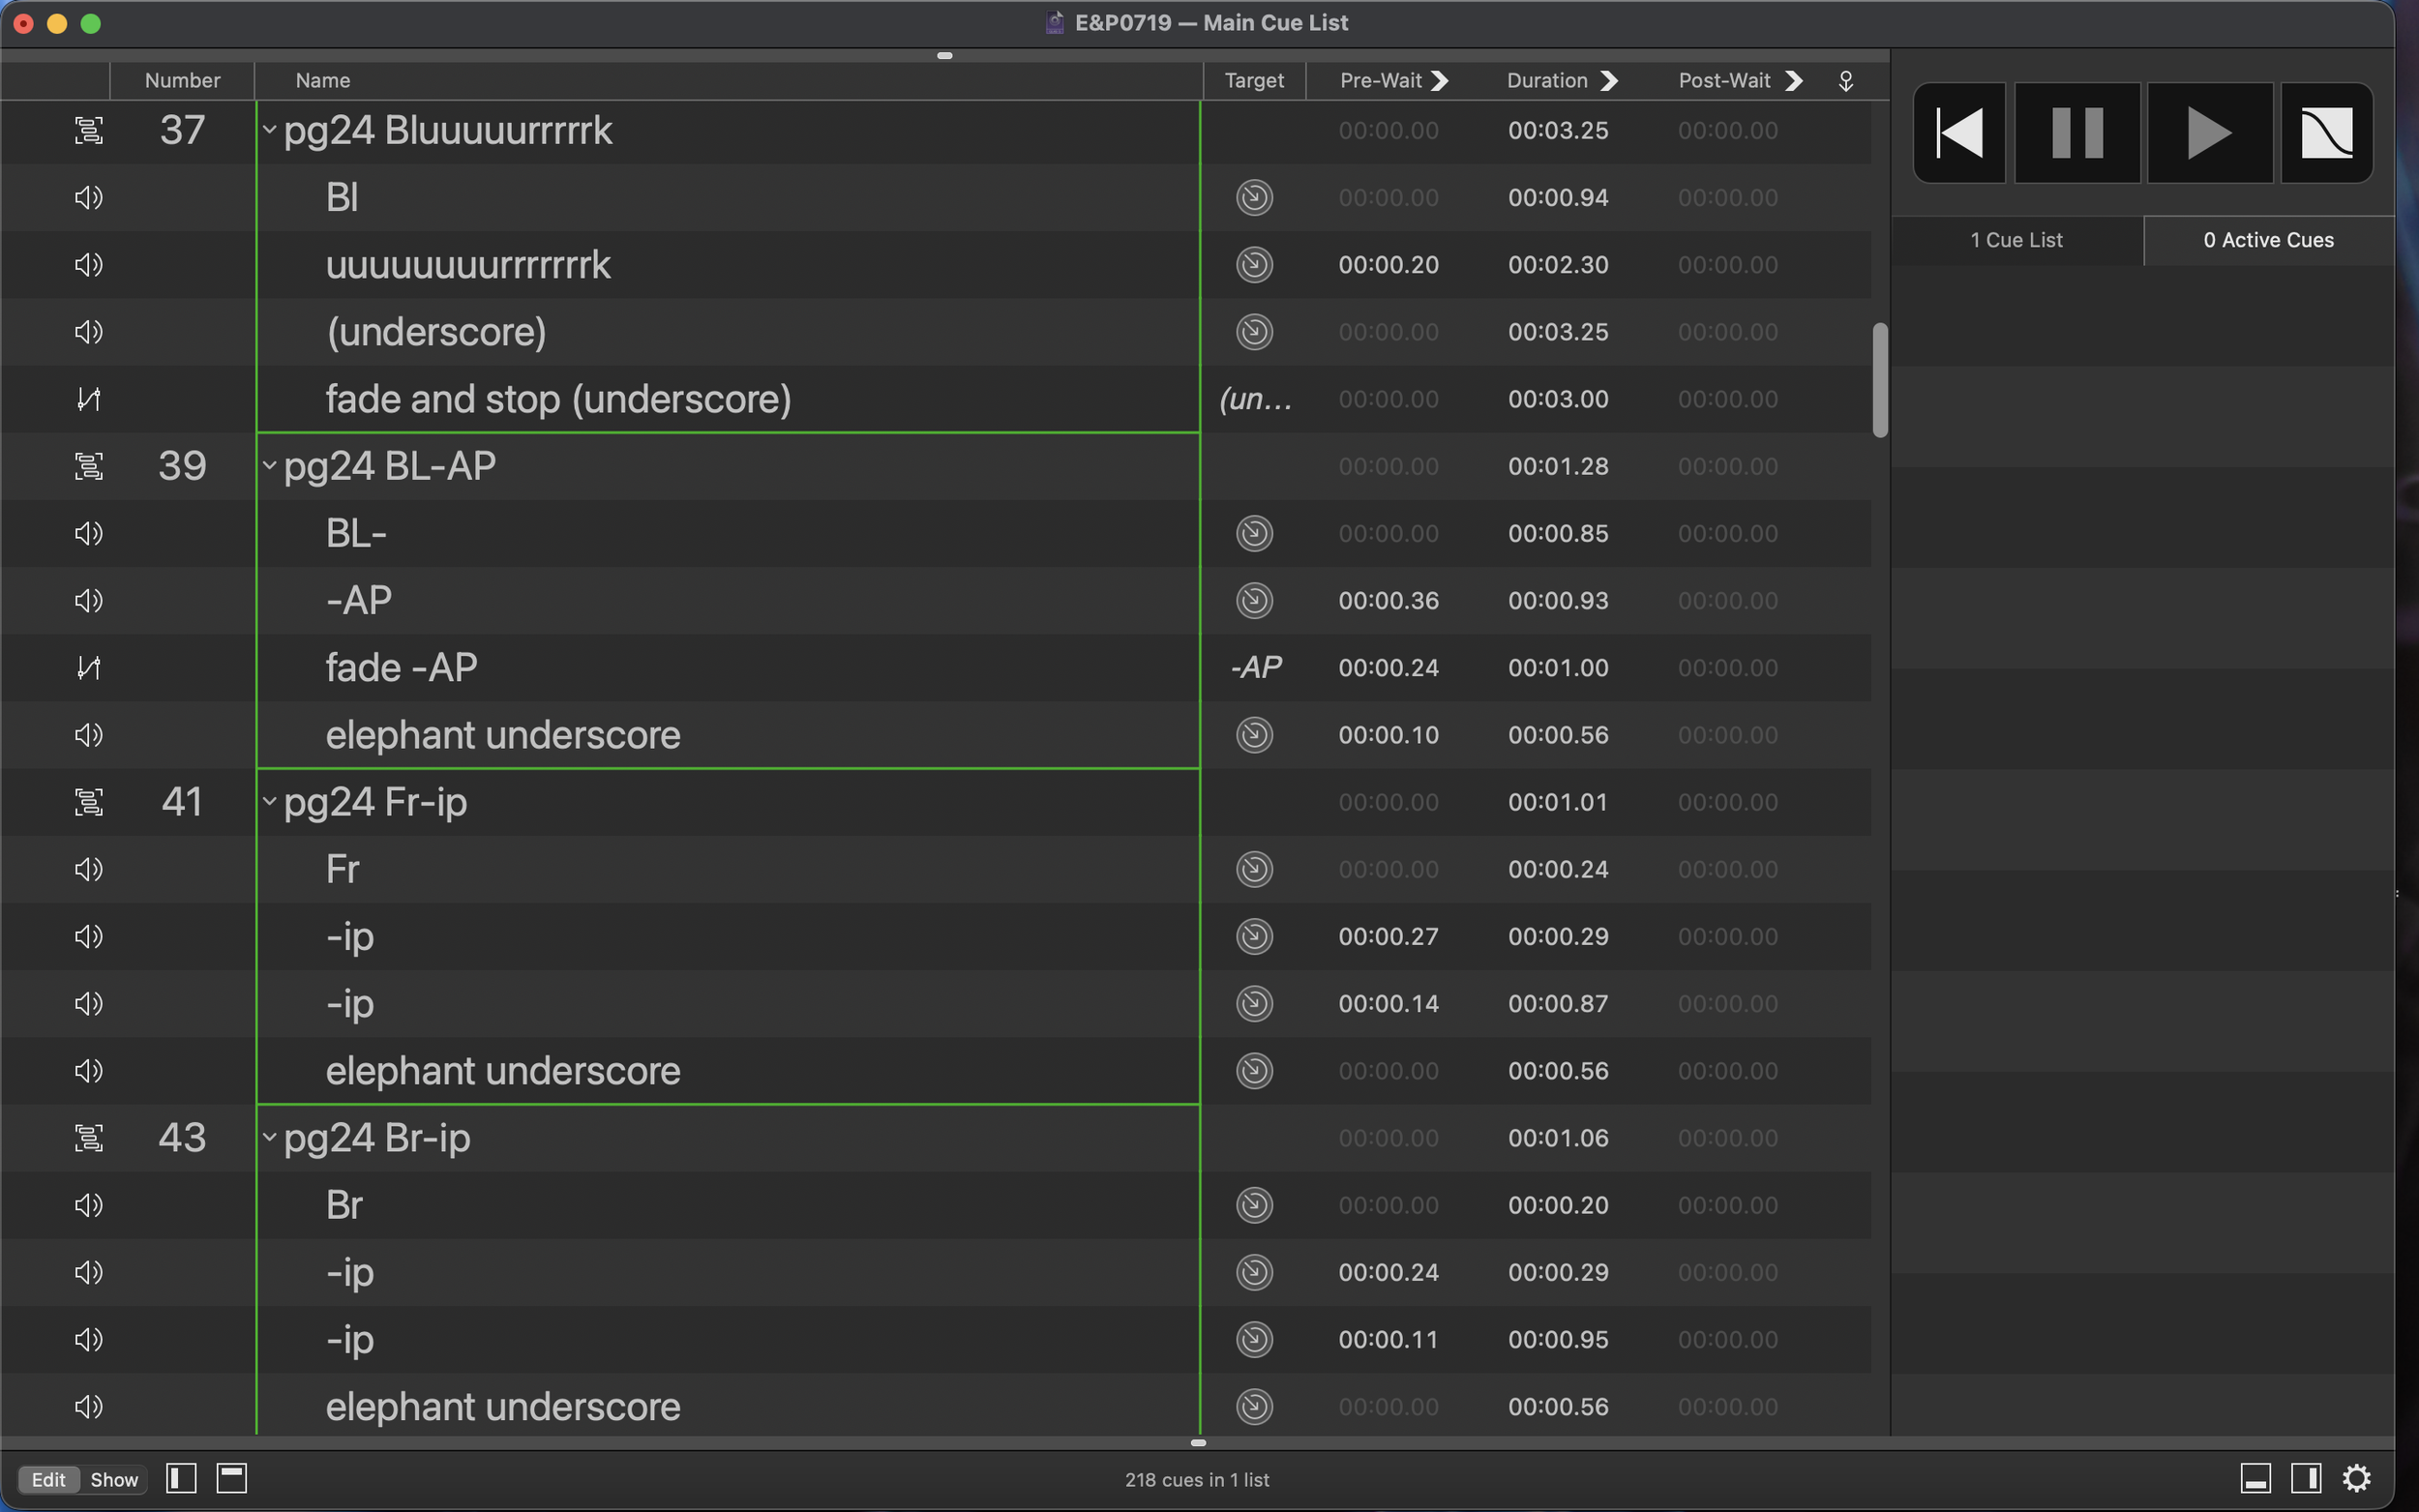Click the cue number 41
The height and width of the screenshot is (1512, 2419).
pos(182,802)
